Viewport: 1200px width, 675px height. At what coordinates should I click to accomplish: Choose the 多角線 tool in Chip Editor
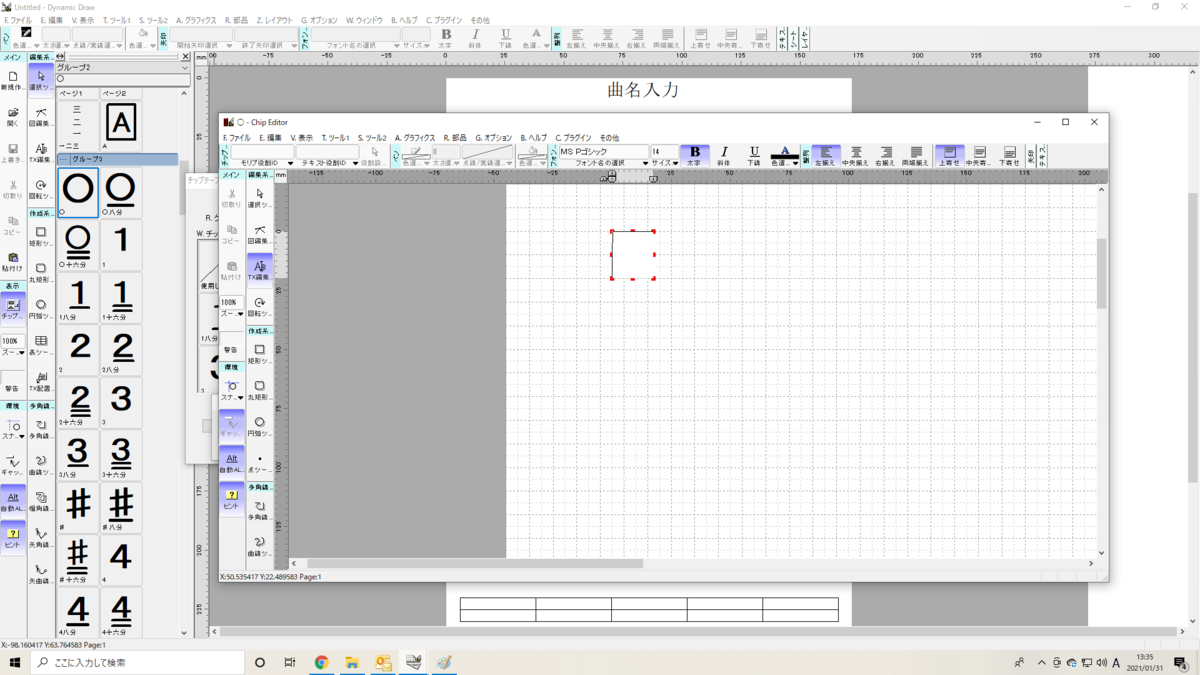pos(259,509)
